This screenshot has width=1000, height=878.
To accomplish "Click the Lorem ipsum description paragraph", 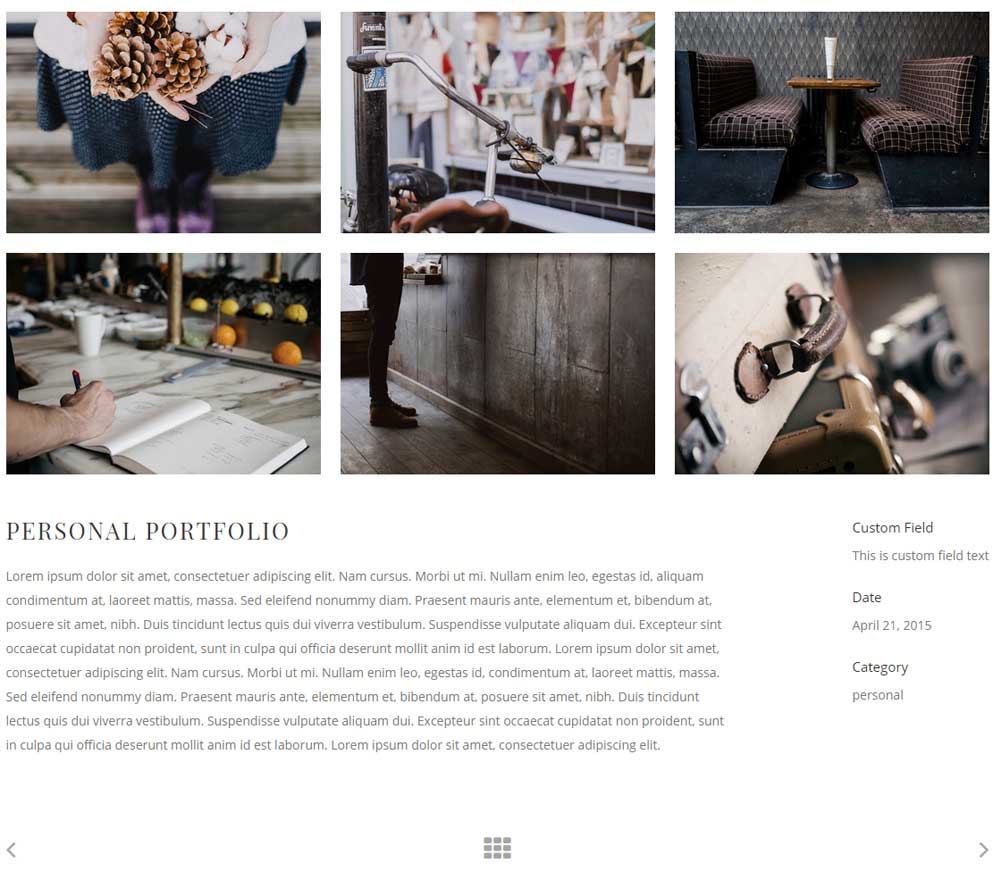I will (x=365, y=661).
